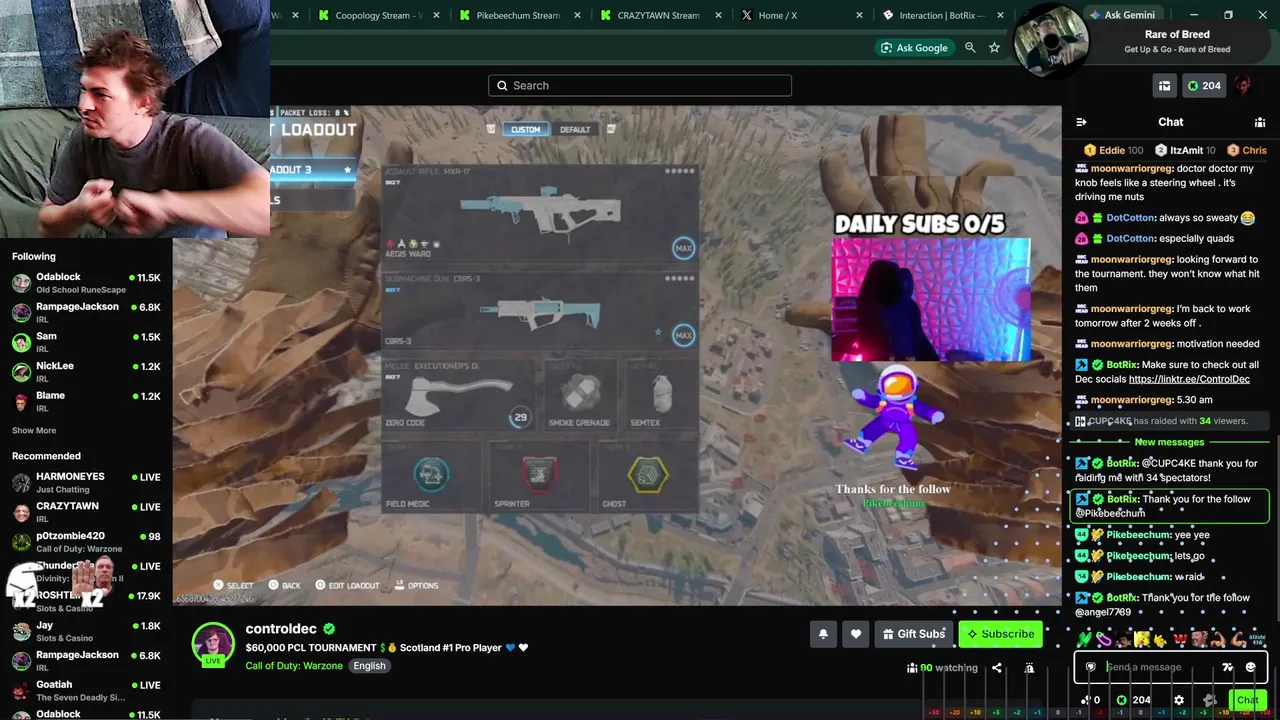
Task: Switch to Interaction | BotRix tab
Action: [941, 15]
